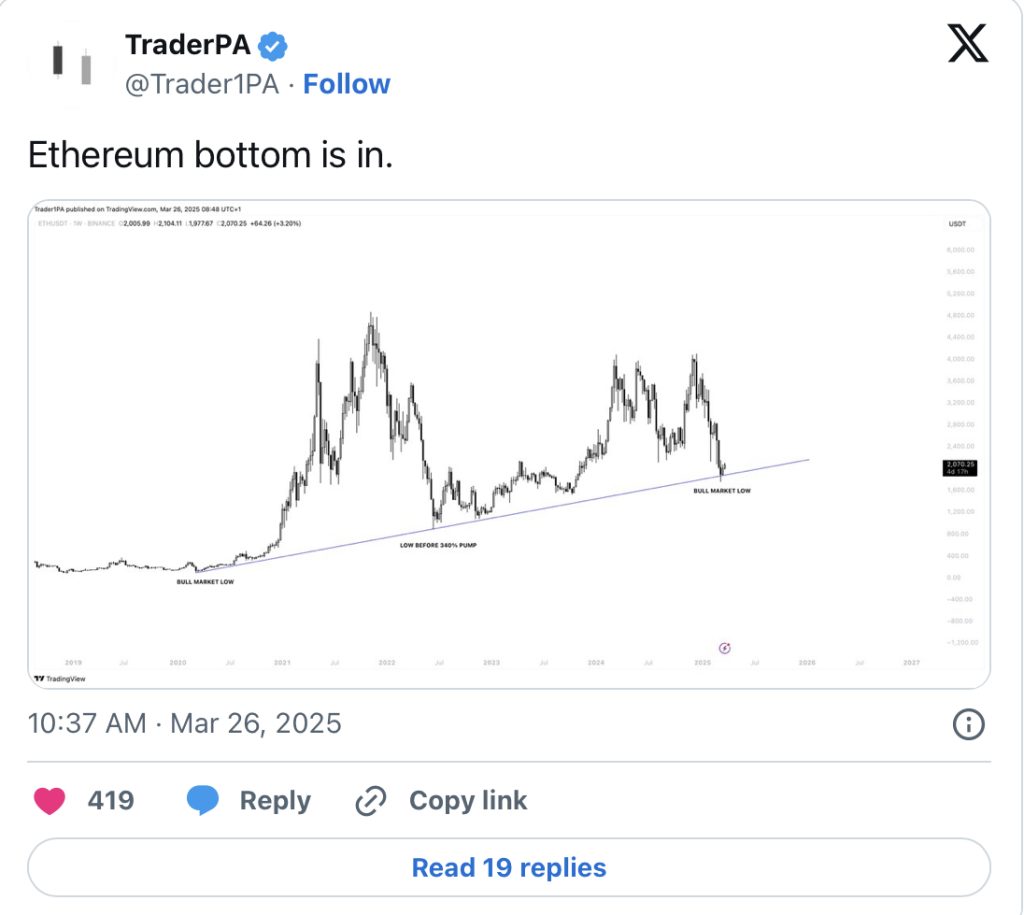Click the @Trader1PA handle
Image resolution: width=1024 pixels, height=915 pixels.
tap(202, 84)
